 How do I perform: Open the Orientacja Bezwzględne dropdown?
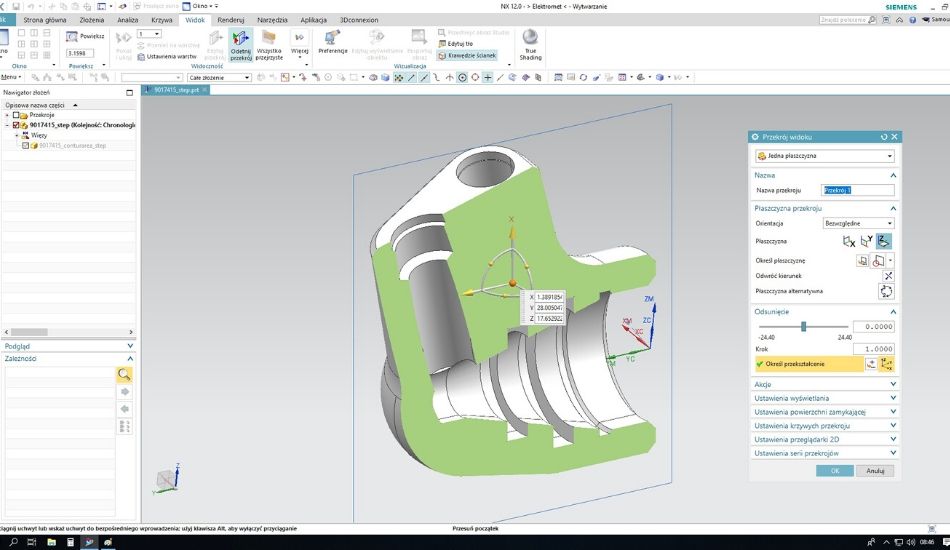858,224
